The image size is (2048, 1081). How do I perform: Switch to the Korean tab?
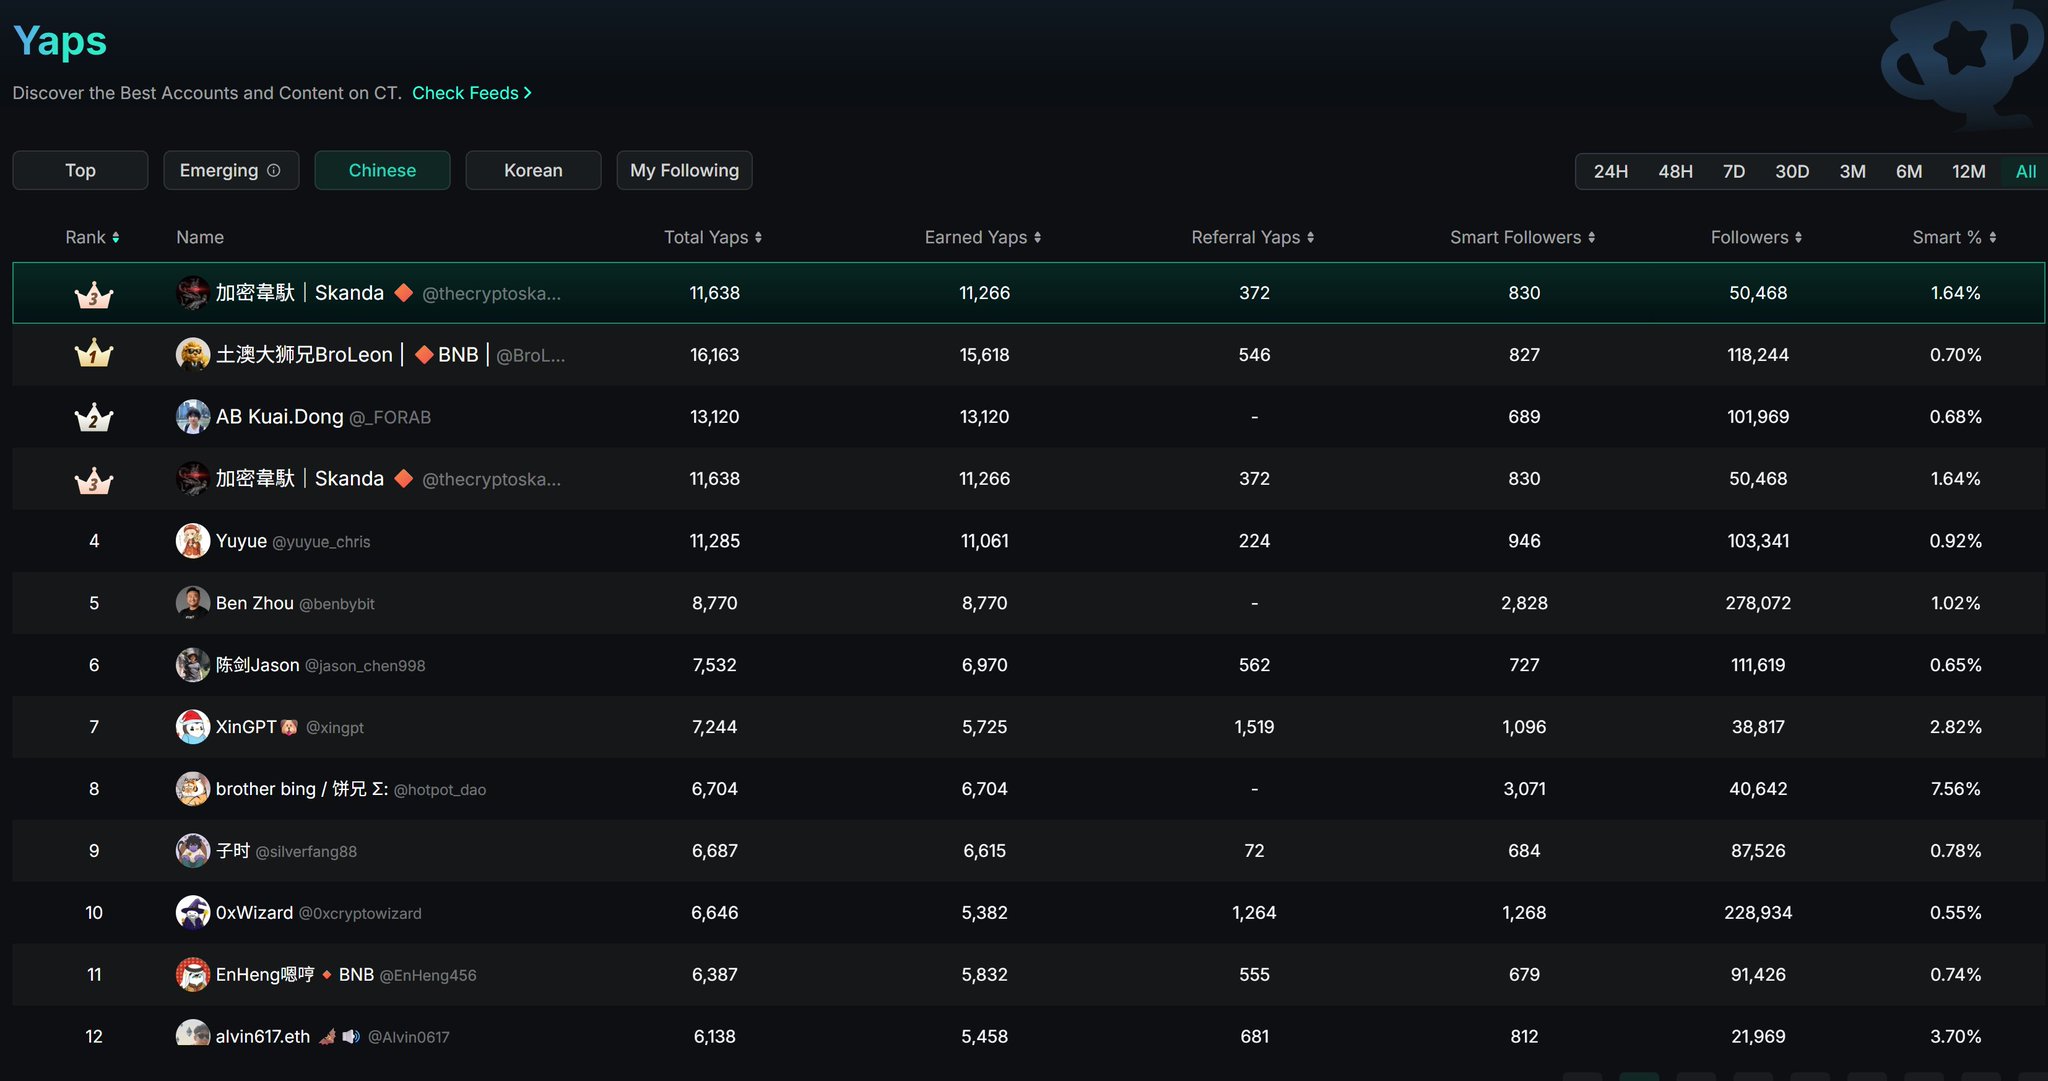(533, 170)
